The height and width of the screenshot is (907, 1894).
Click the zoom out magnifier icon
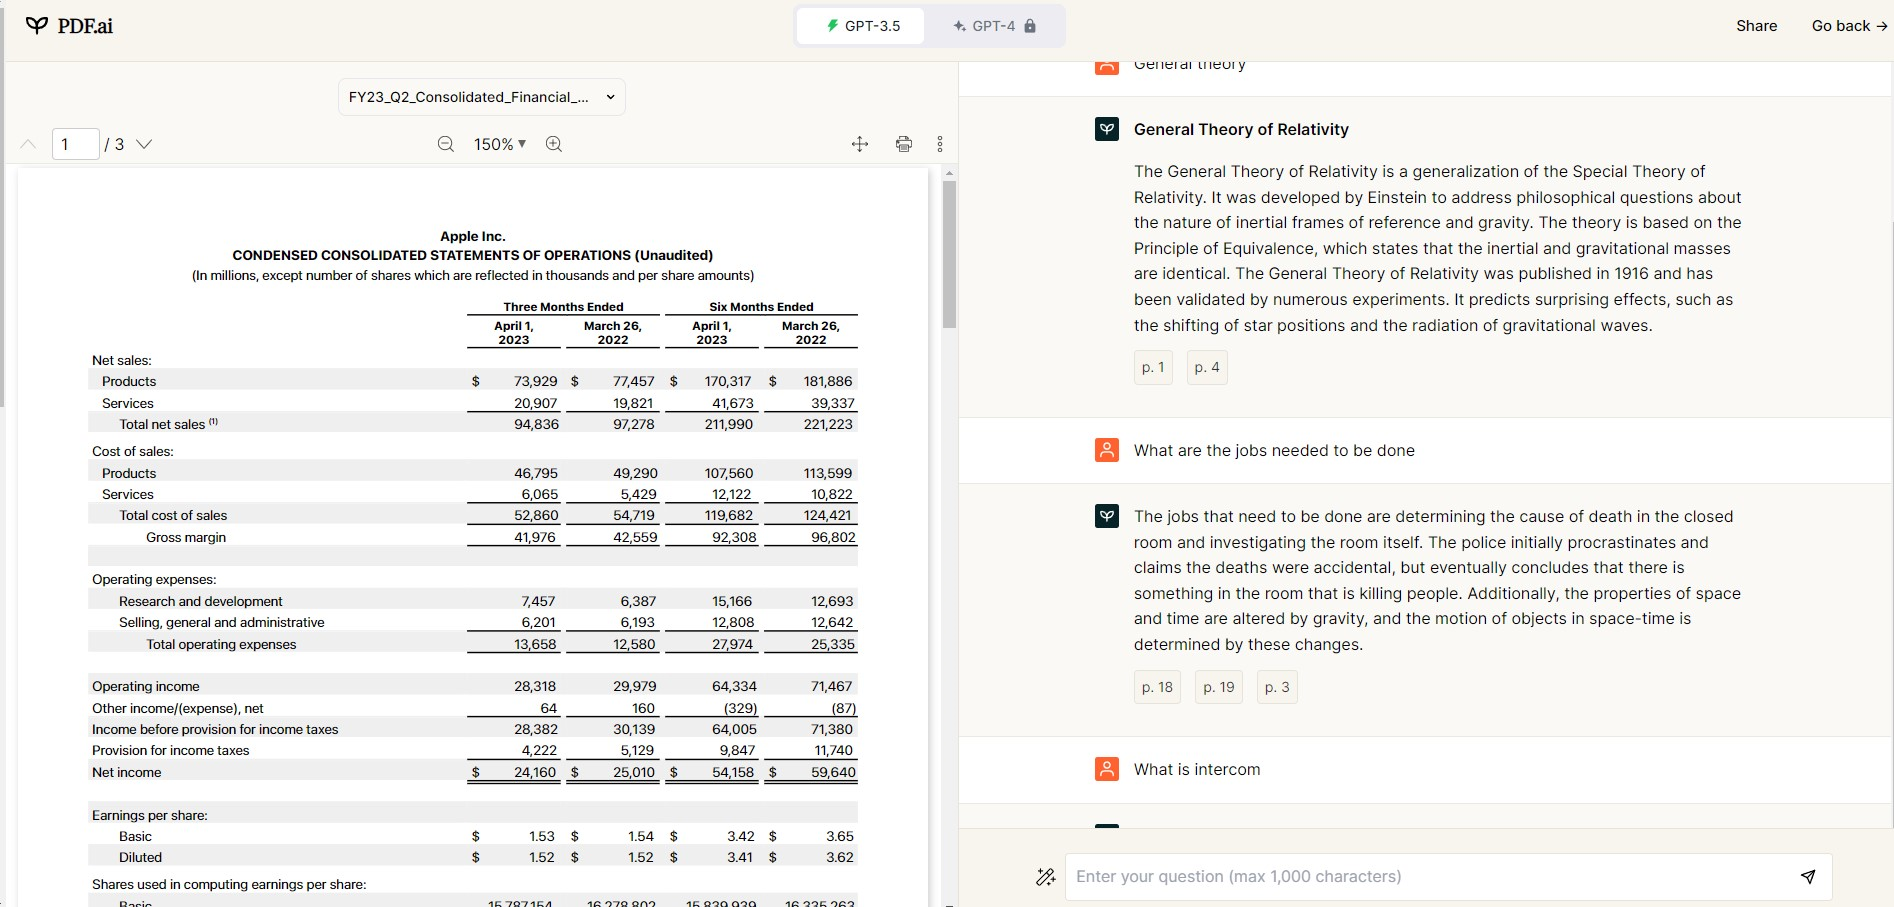[446, 144]
